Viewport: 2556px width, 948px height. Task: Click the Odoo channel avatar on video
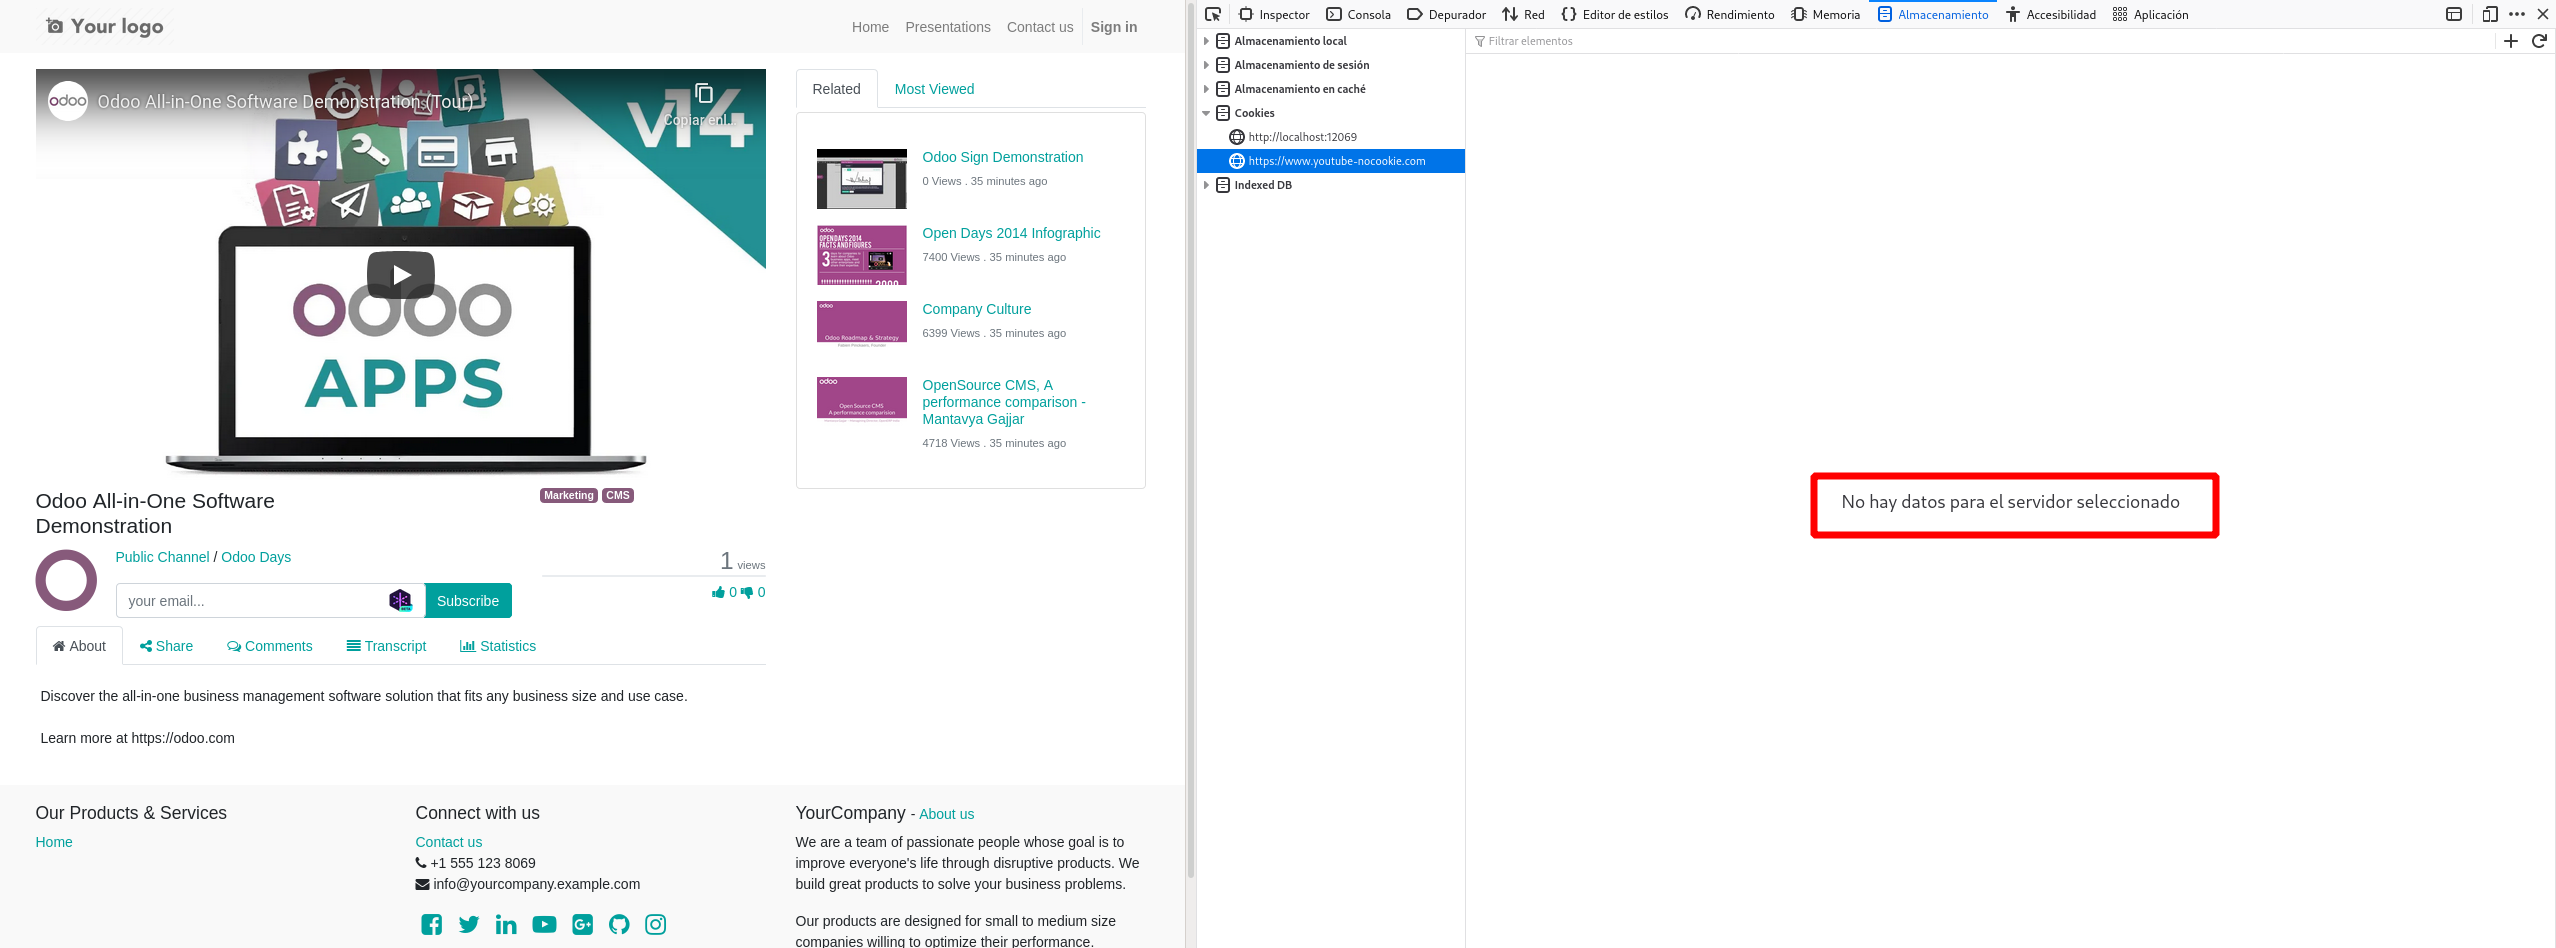click(x=68, y=101)
